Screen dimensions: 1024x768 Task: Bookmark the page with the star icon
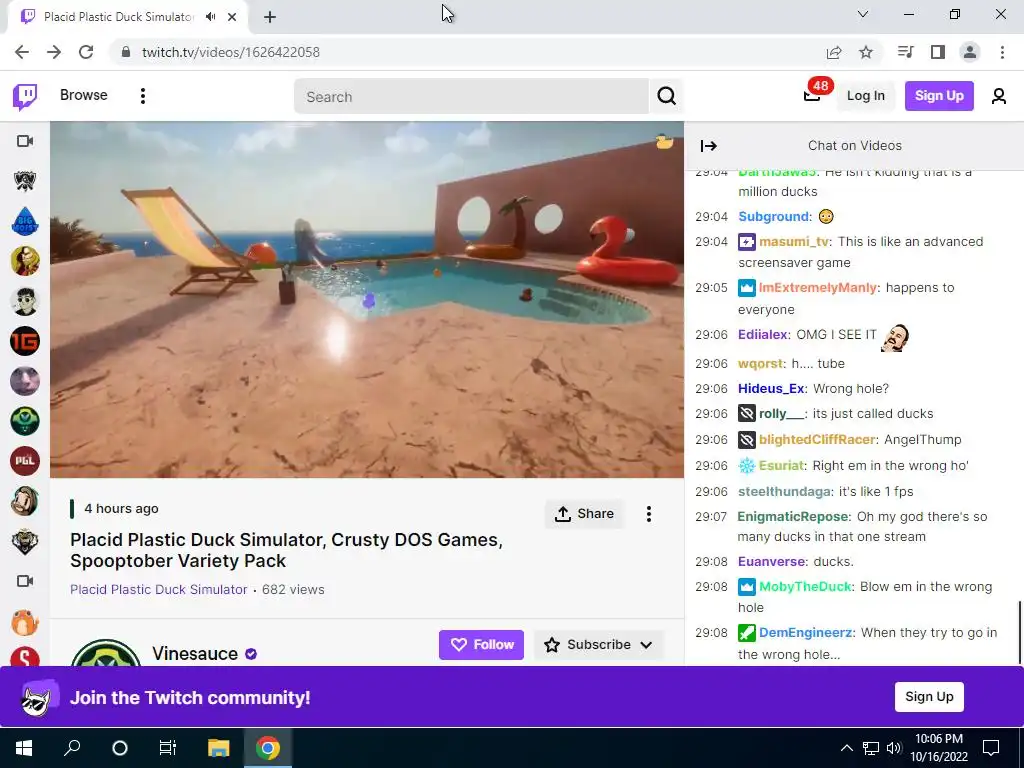click(x=866, y=52)
